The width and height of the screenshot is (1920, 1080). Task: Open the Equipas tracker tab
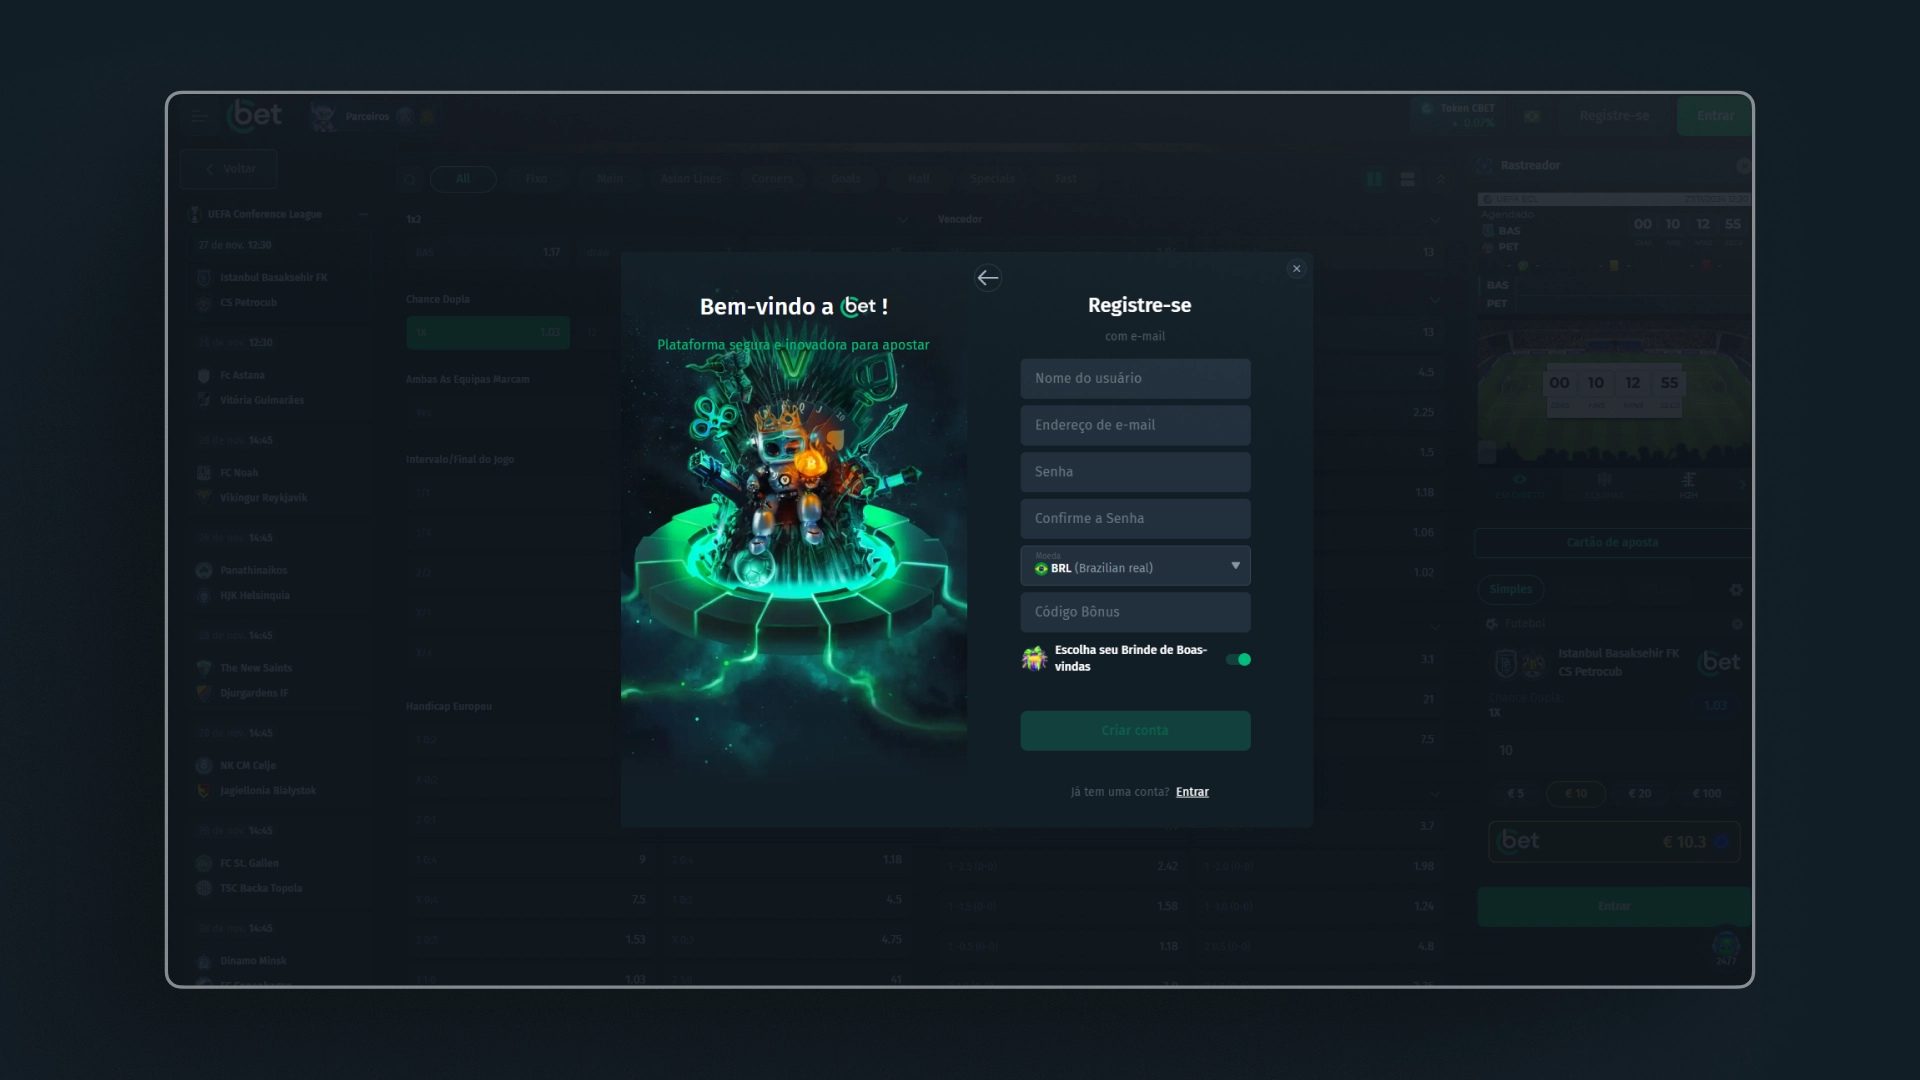click(x=1603, y=485)
